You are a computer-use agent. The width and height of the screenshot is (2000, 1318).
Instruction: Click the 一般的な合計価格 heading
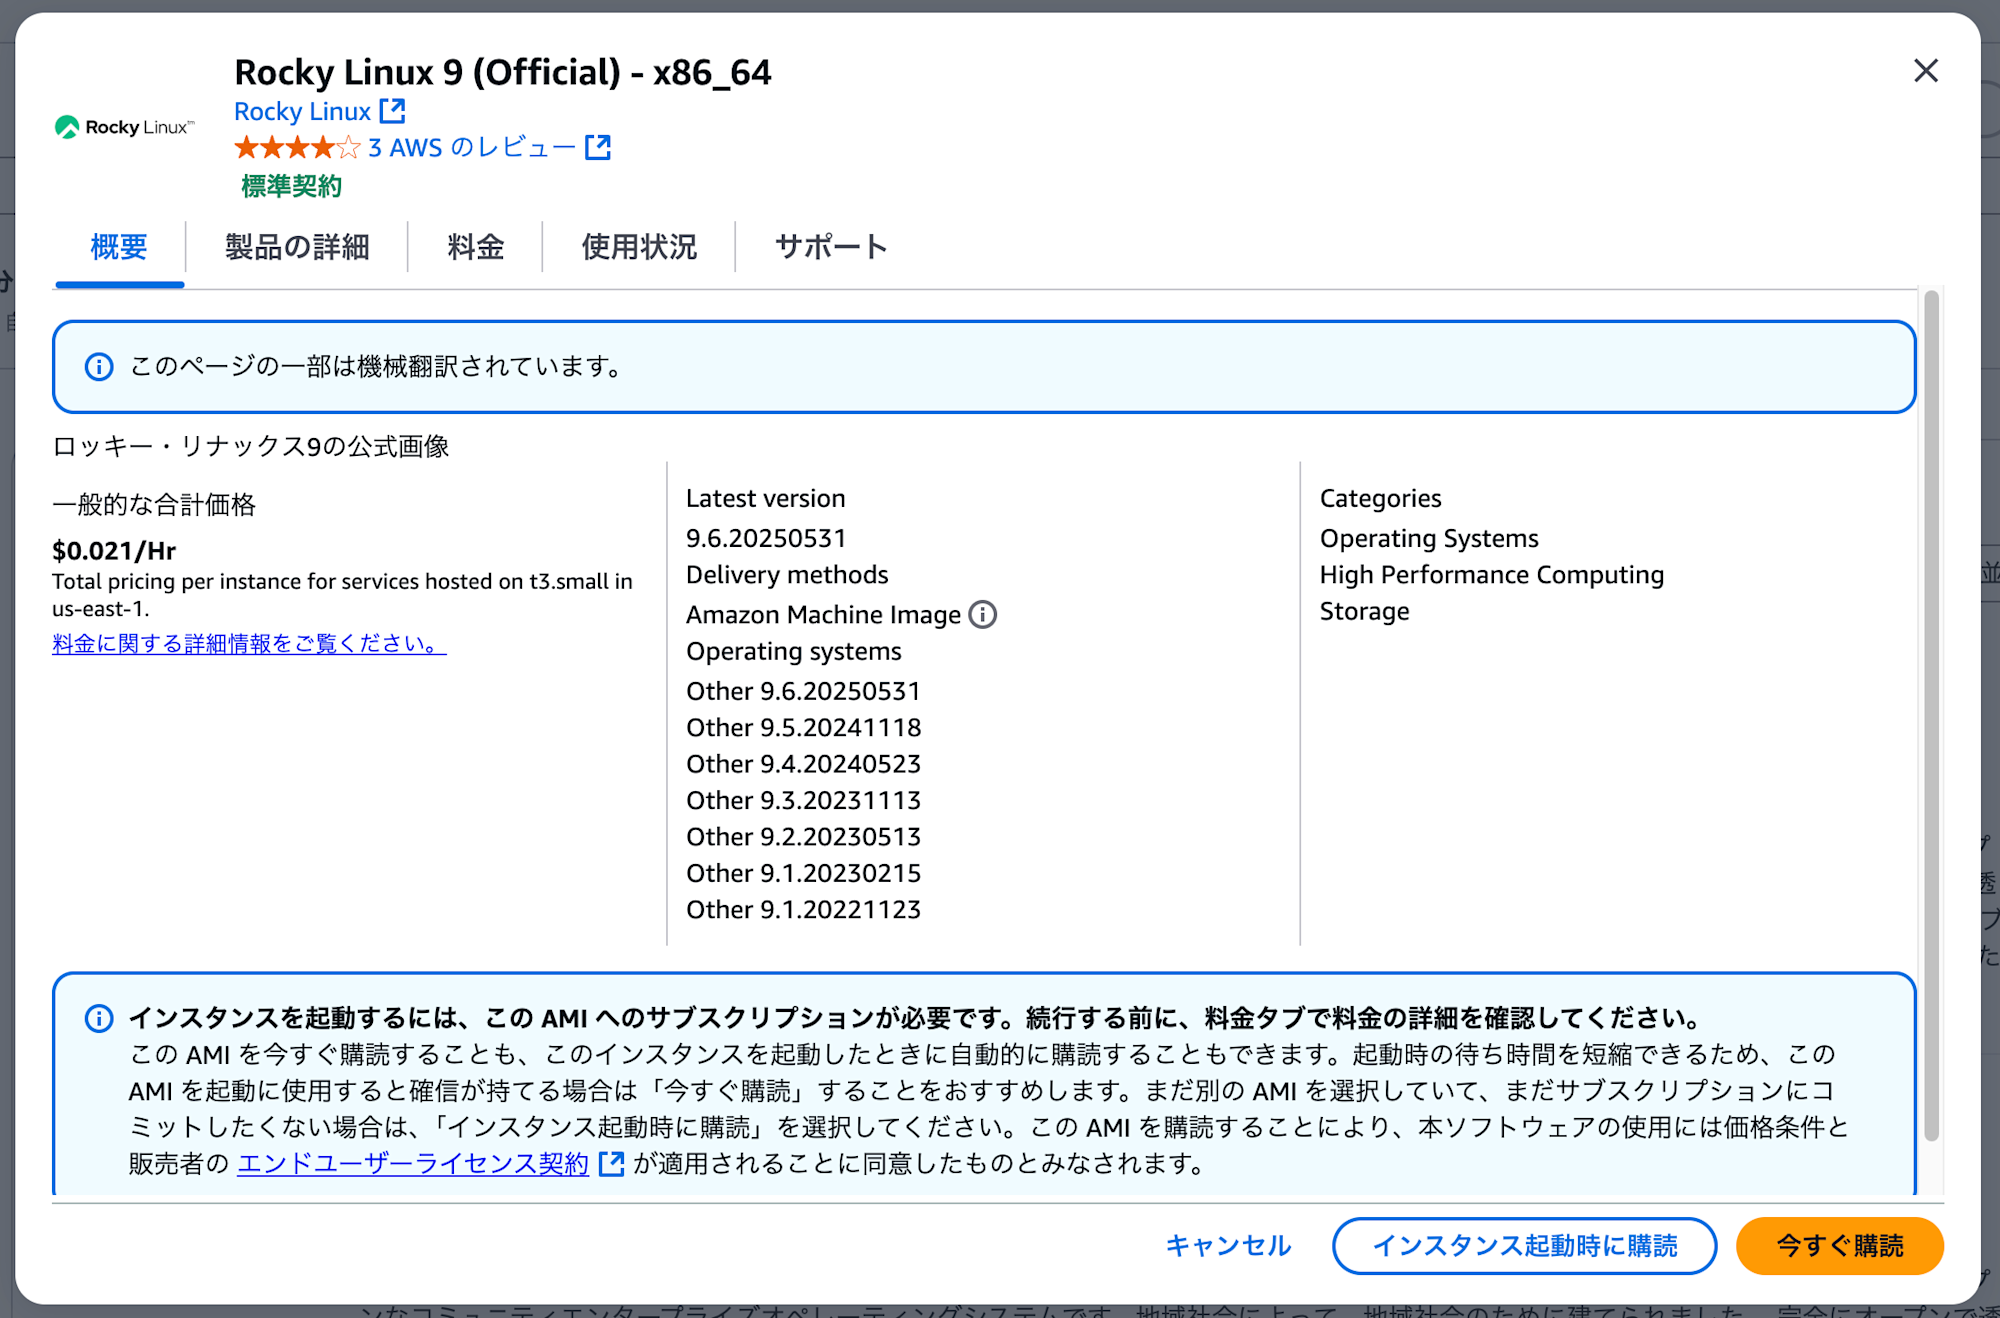pos(154,504)
